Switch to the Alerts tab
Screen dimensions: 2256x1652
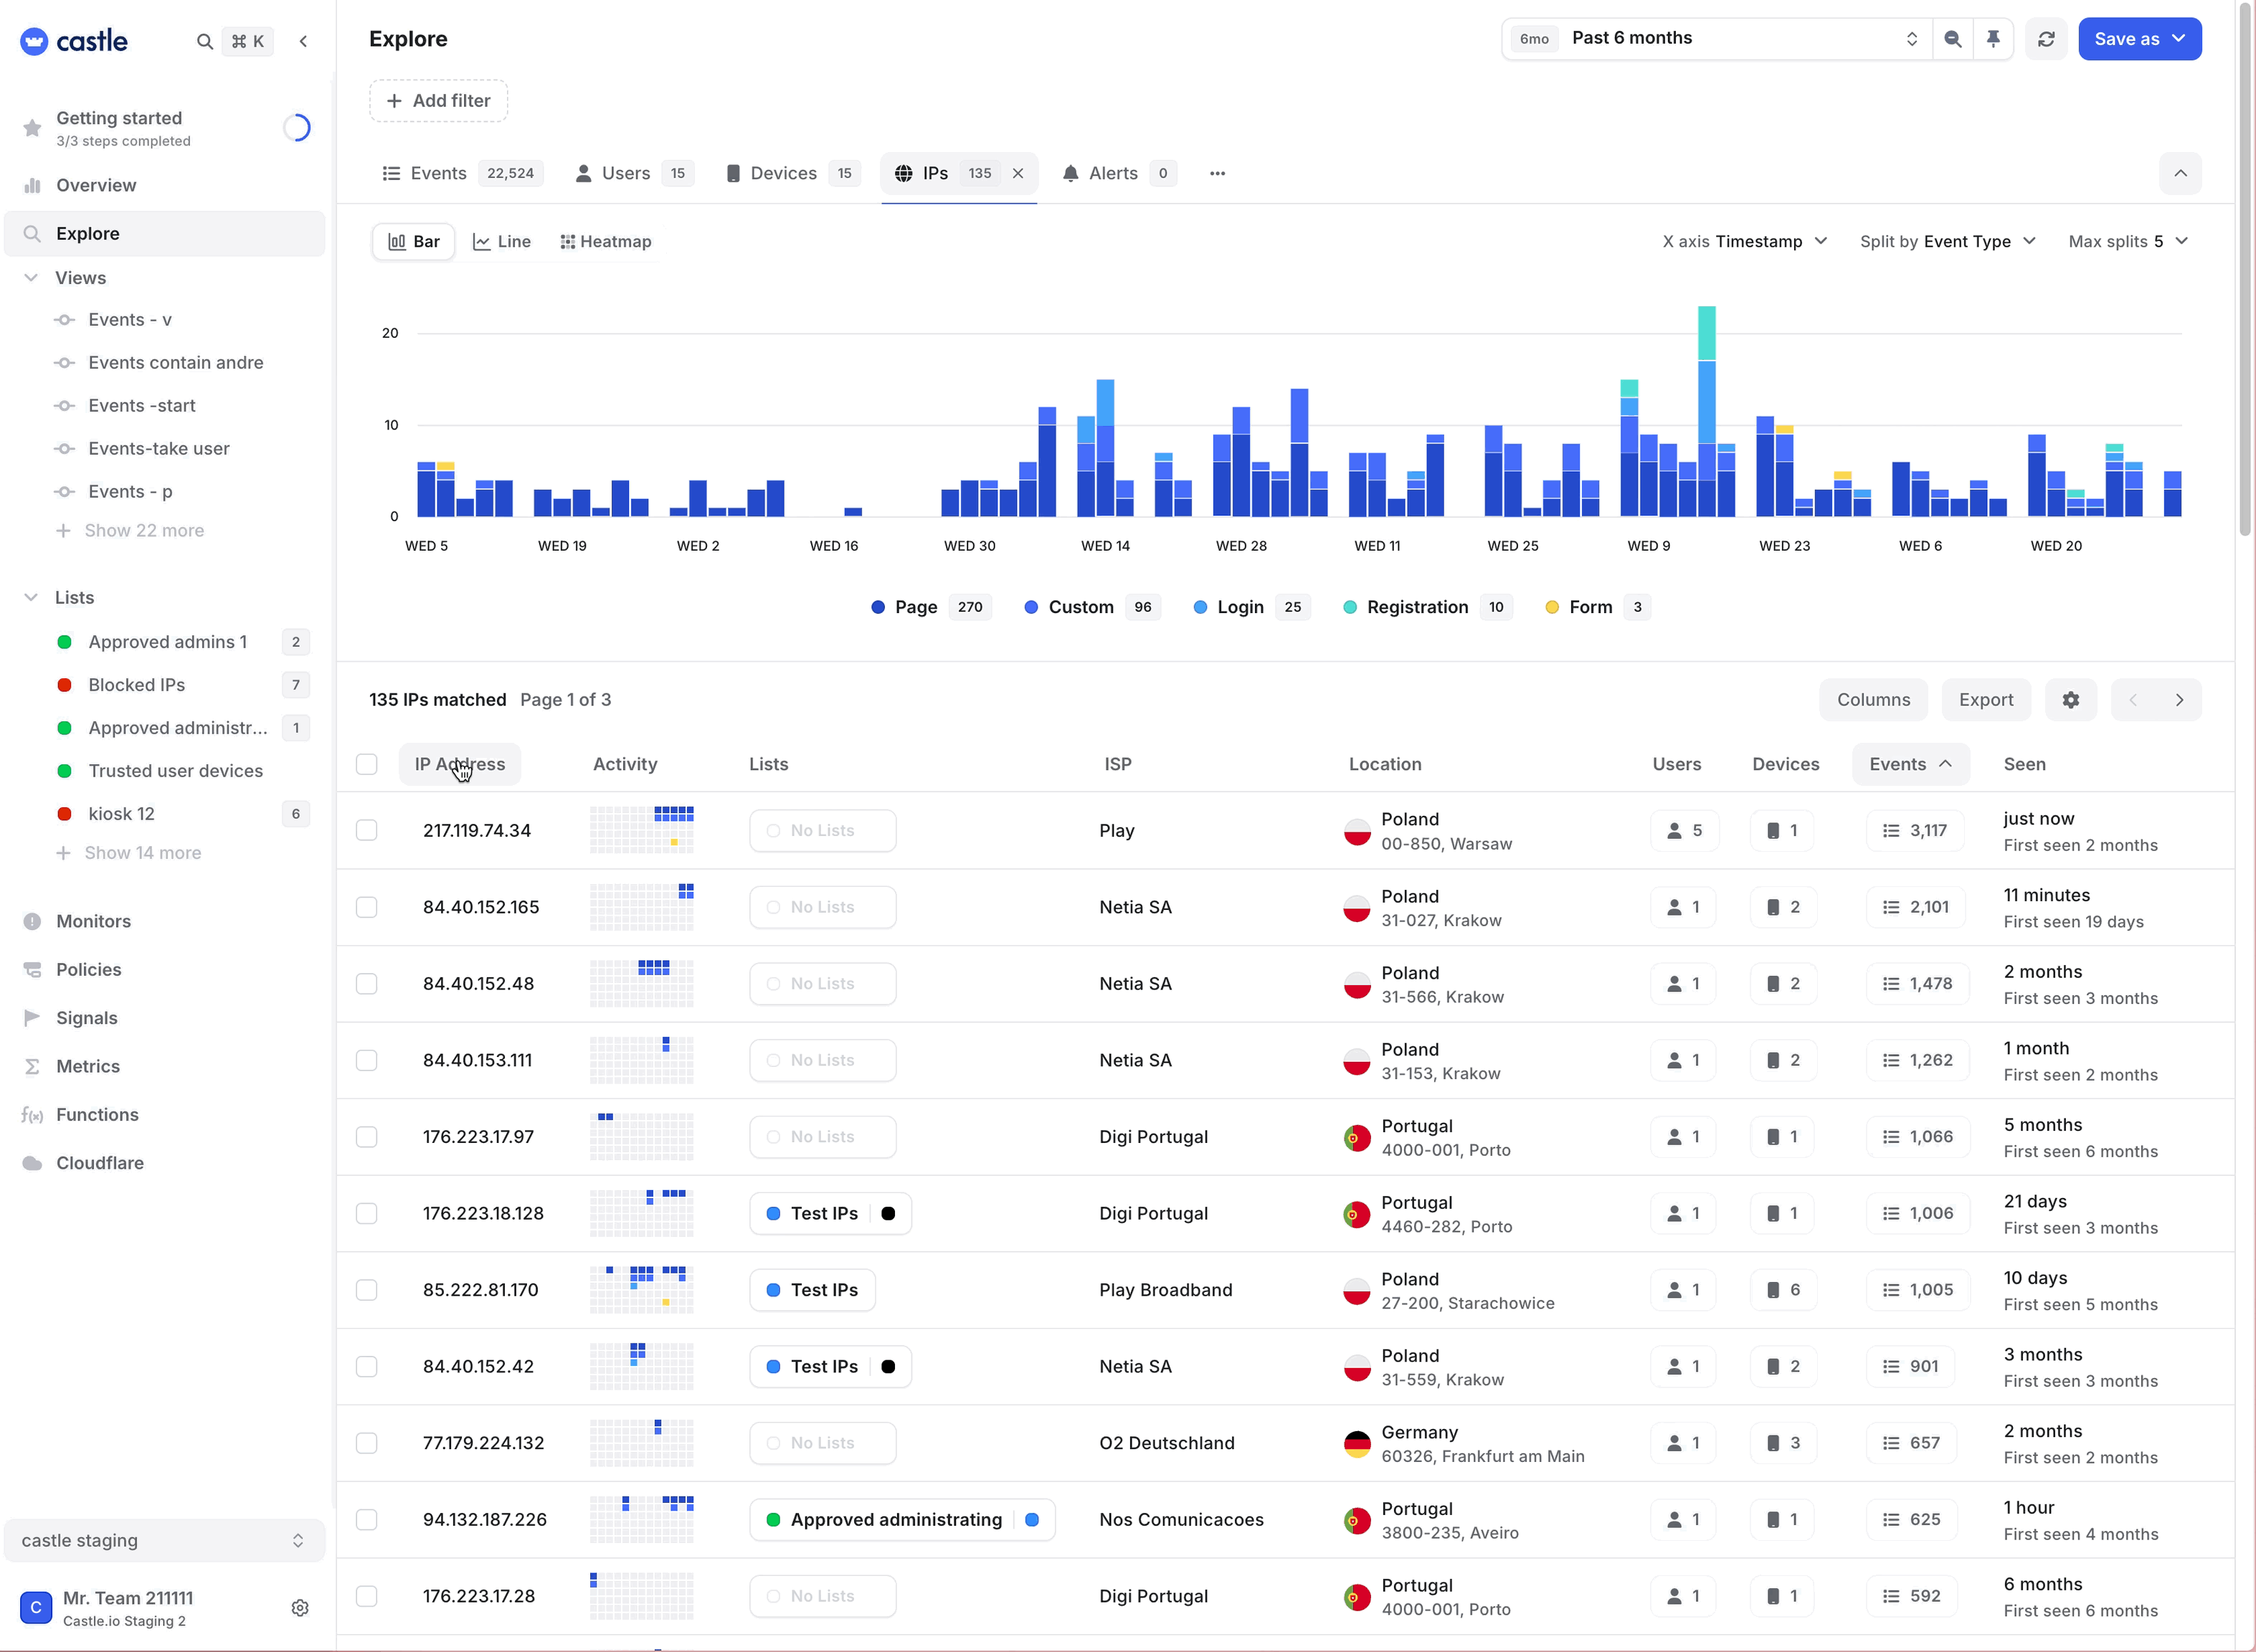(1118, 173)
